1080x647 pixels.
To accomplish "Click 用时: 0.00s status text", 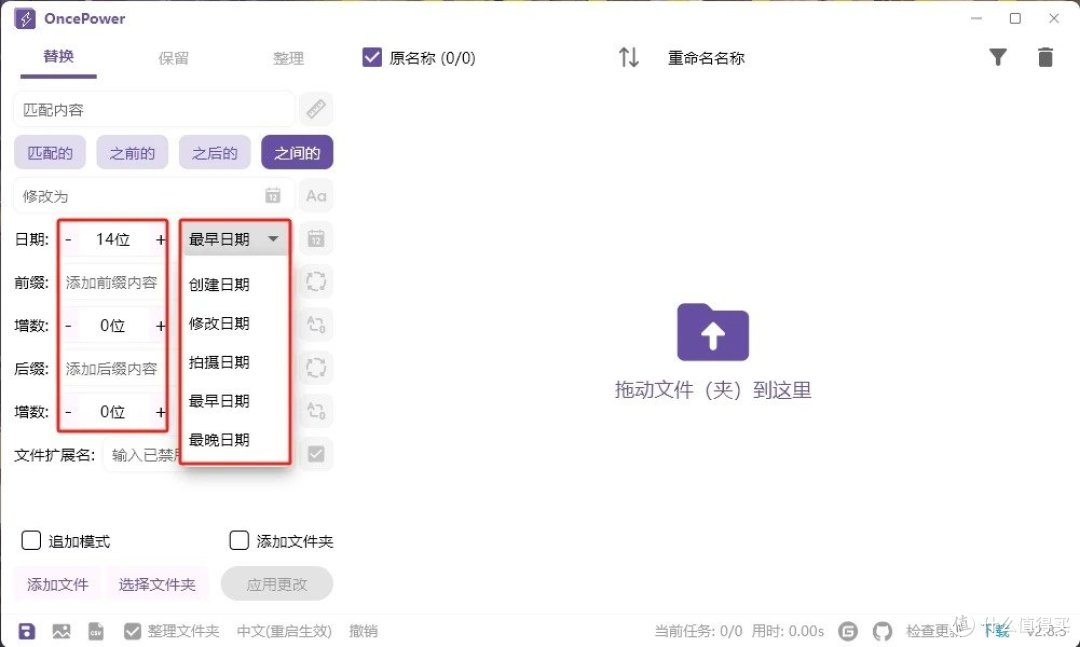I will 787,630.
